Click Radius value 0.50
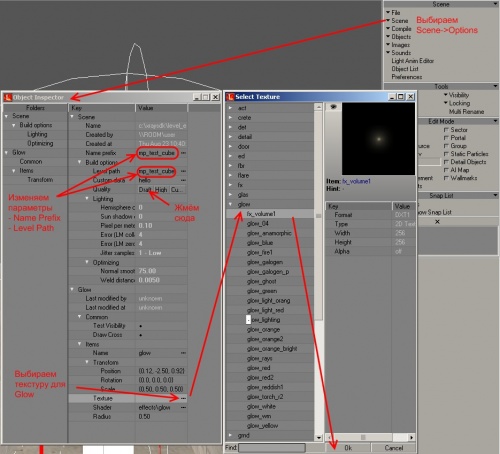500x454 pixels. coord(144,416)
